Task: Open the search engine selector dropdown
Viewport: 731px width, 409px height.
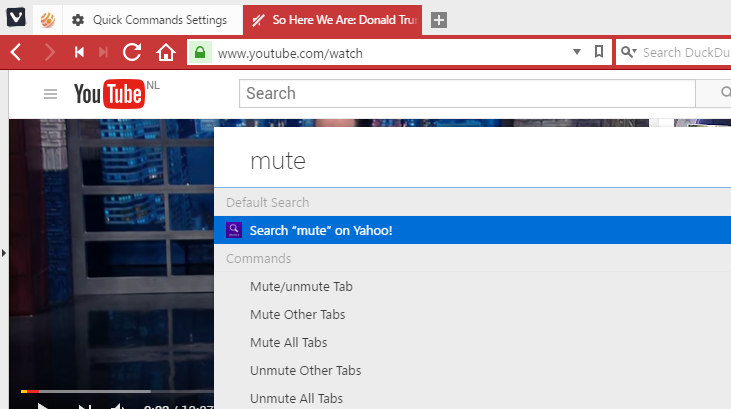Action: (x=628, y=52)
